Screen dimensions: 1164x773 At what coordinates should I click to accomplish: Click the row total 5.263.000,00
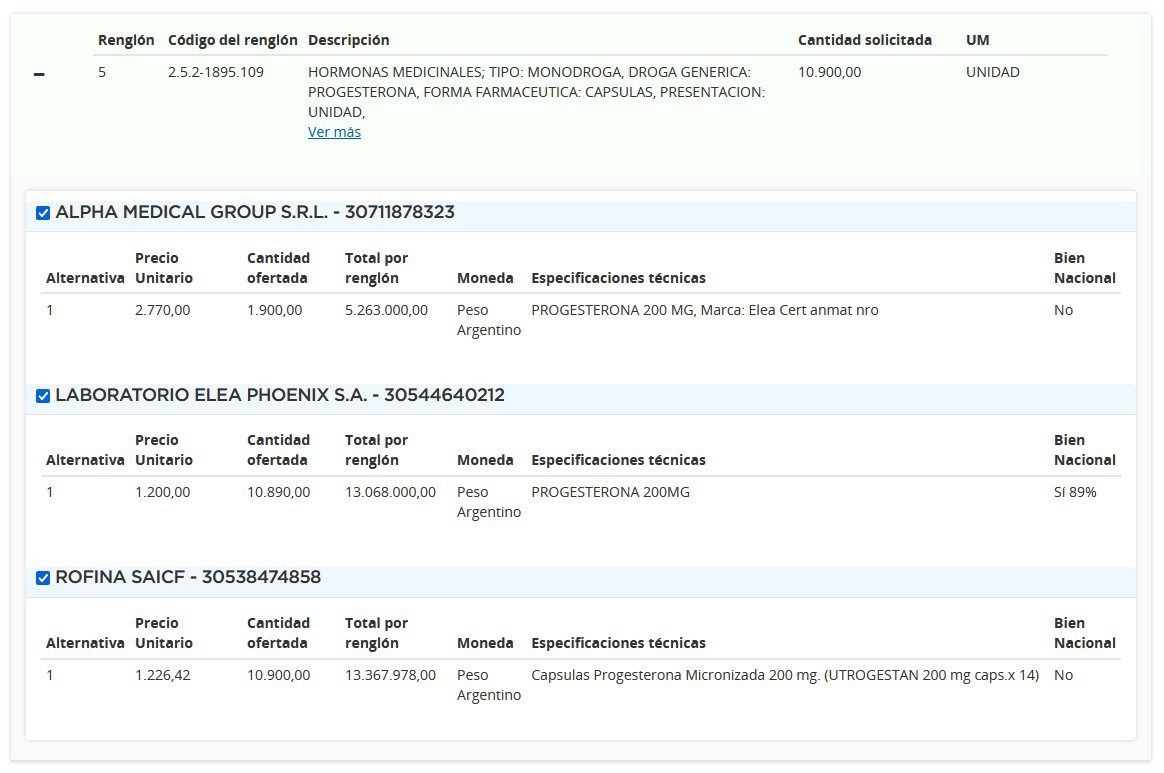point(386,310)
